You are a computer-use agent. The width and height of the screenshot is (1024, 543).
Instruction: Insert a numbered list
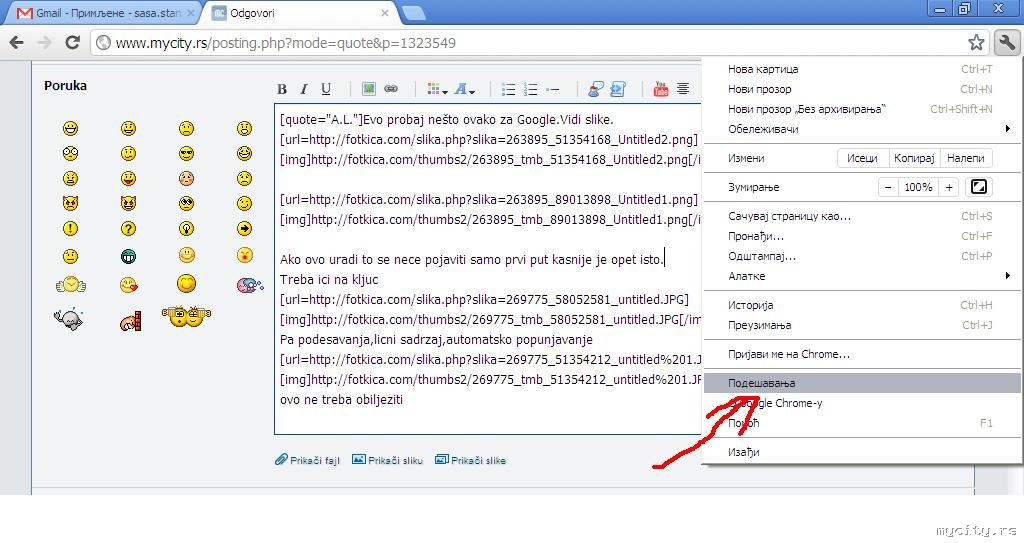(x=530, y=90)
